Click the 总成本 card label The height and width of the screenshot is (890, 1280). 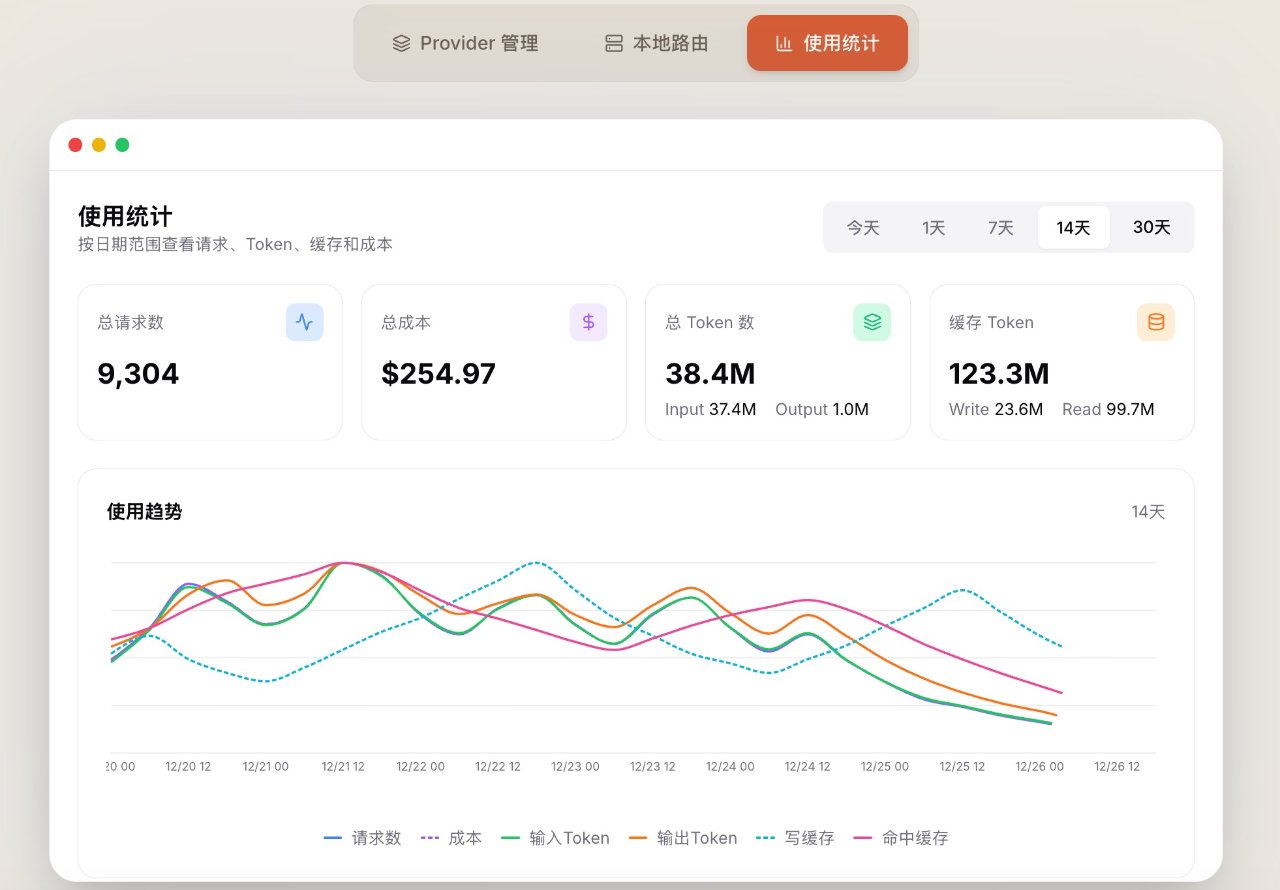pos(406,323)
